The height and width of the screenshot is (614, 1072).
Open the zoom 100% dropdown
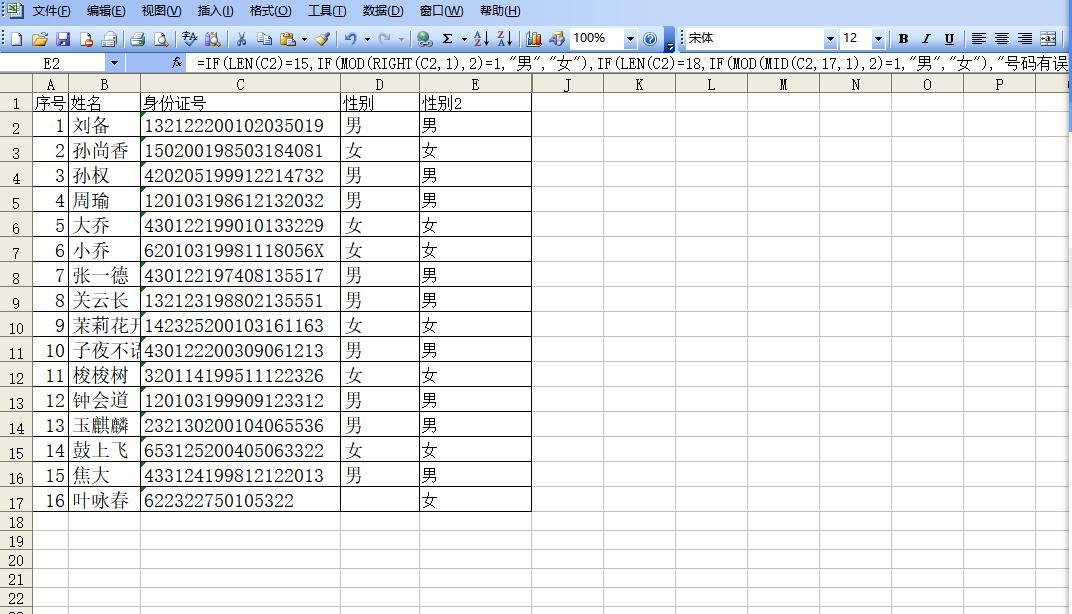[x=630, y=39]
